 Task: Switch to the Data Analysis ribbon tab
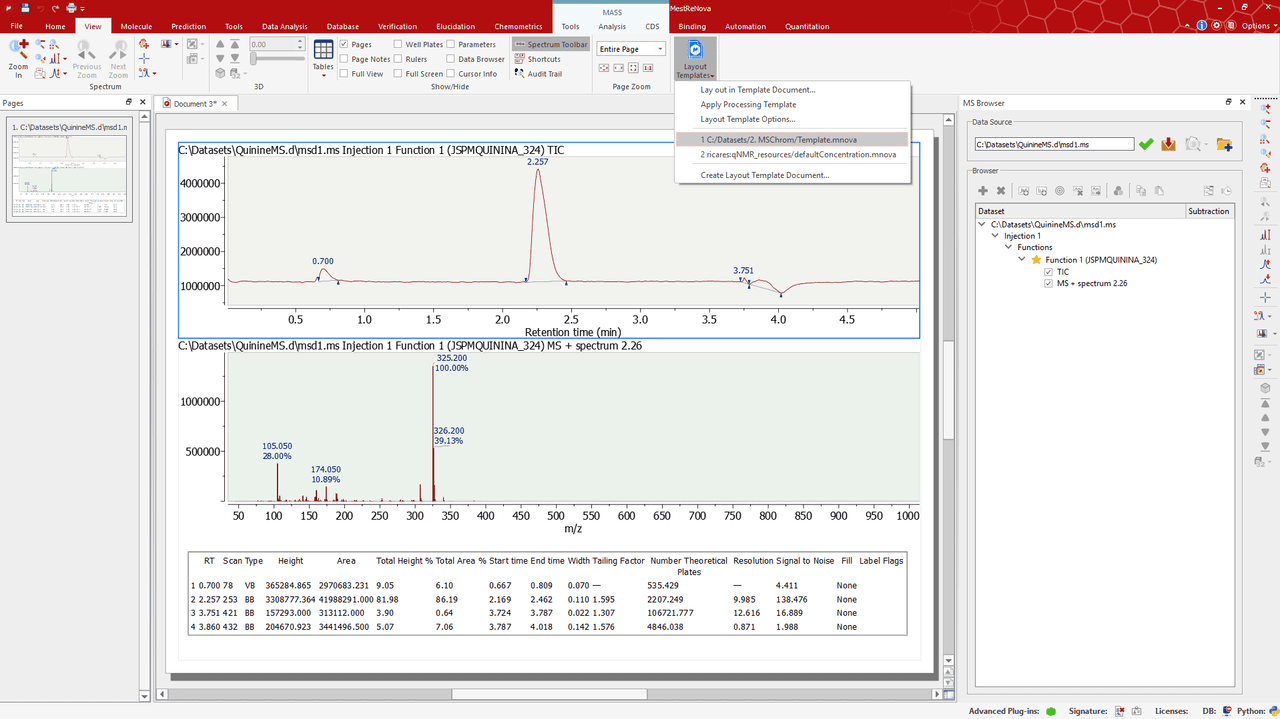pos(285,26)
